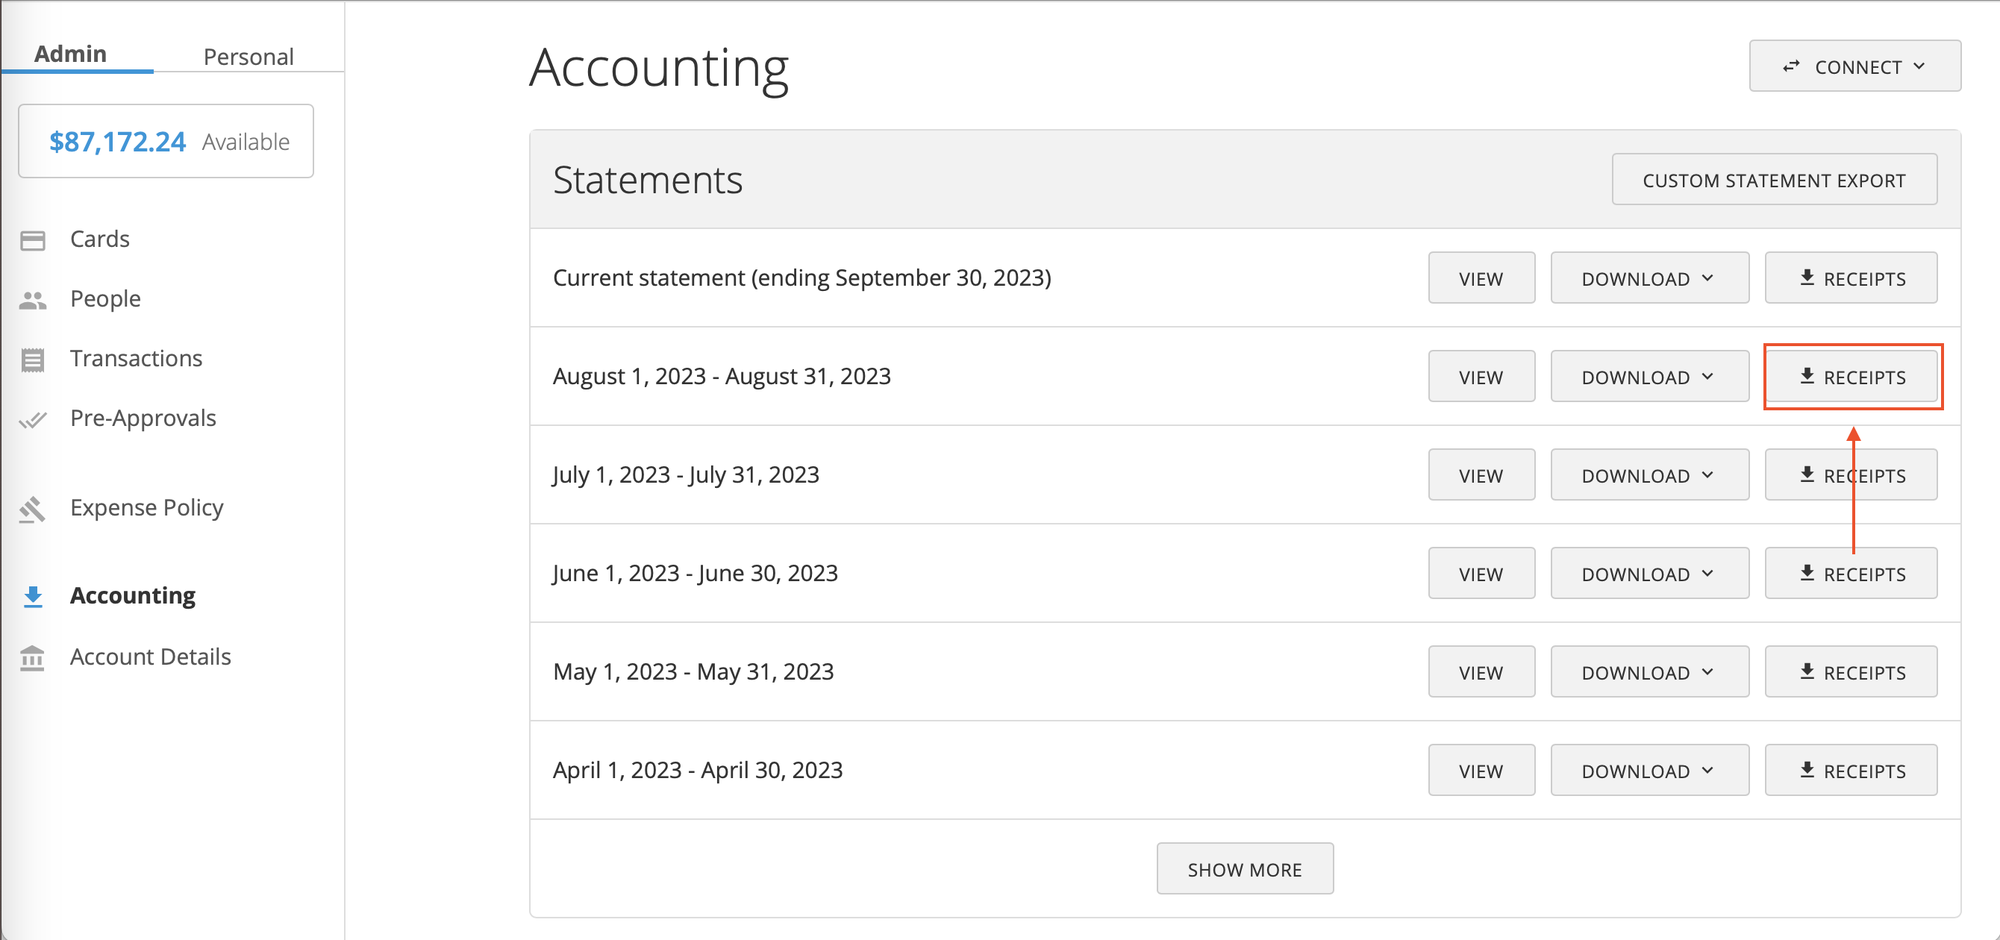Screen dimensions: 2000x940
Task: Click SHOW MORE to load older statements
Action: [1245, 868]
